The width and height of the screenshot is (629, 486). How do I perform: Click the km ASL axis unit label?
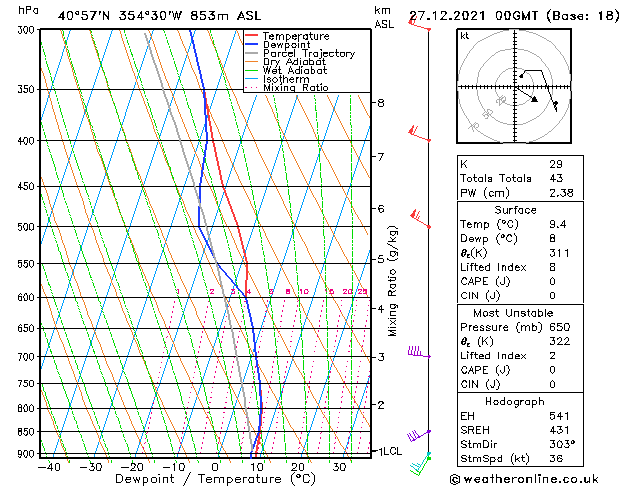[384, 17]
